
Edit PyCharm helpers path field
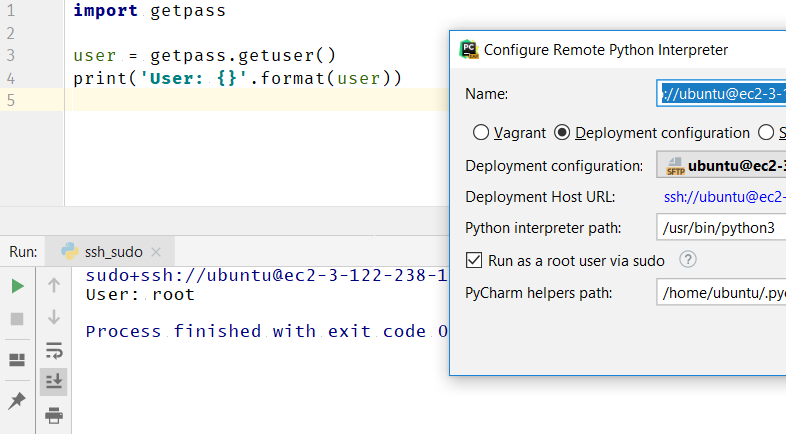721,292
